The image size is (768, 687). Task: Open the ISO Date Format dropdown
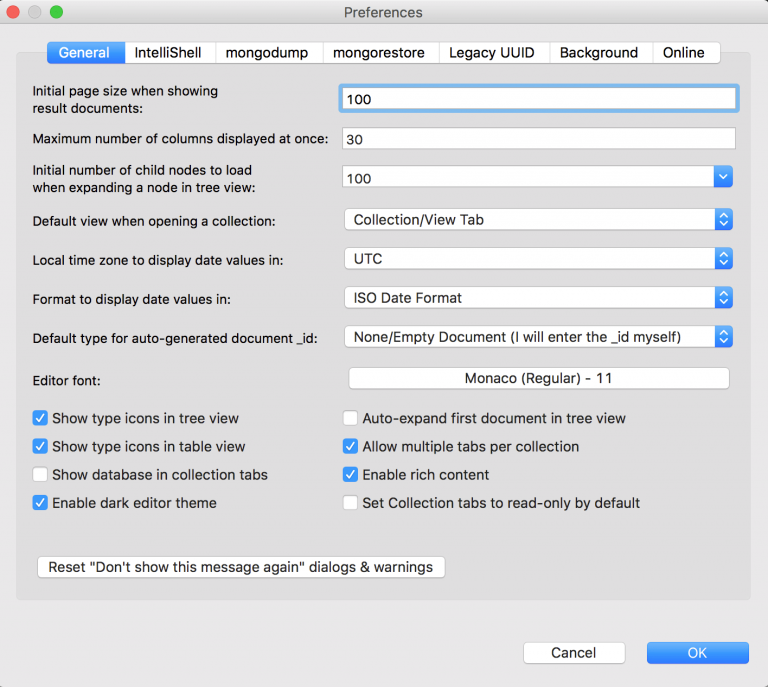(538, 298)
